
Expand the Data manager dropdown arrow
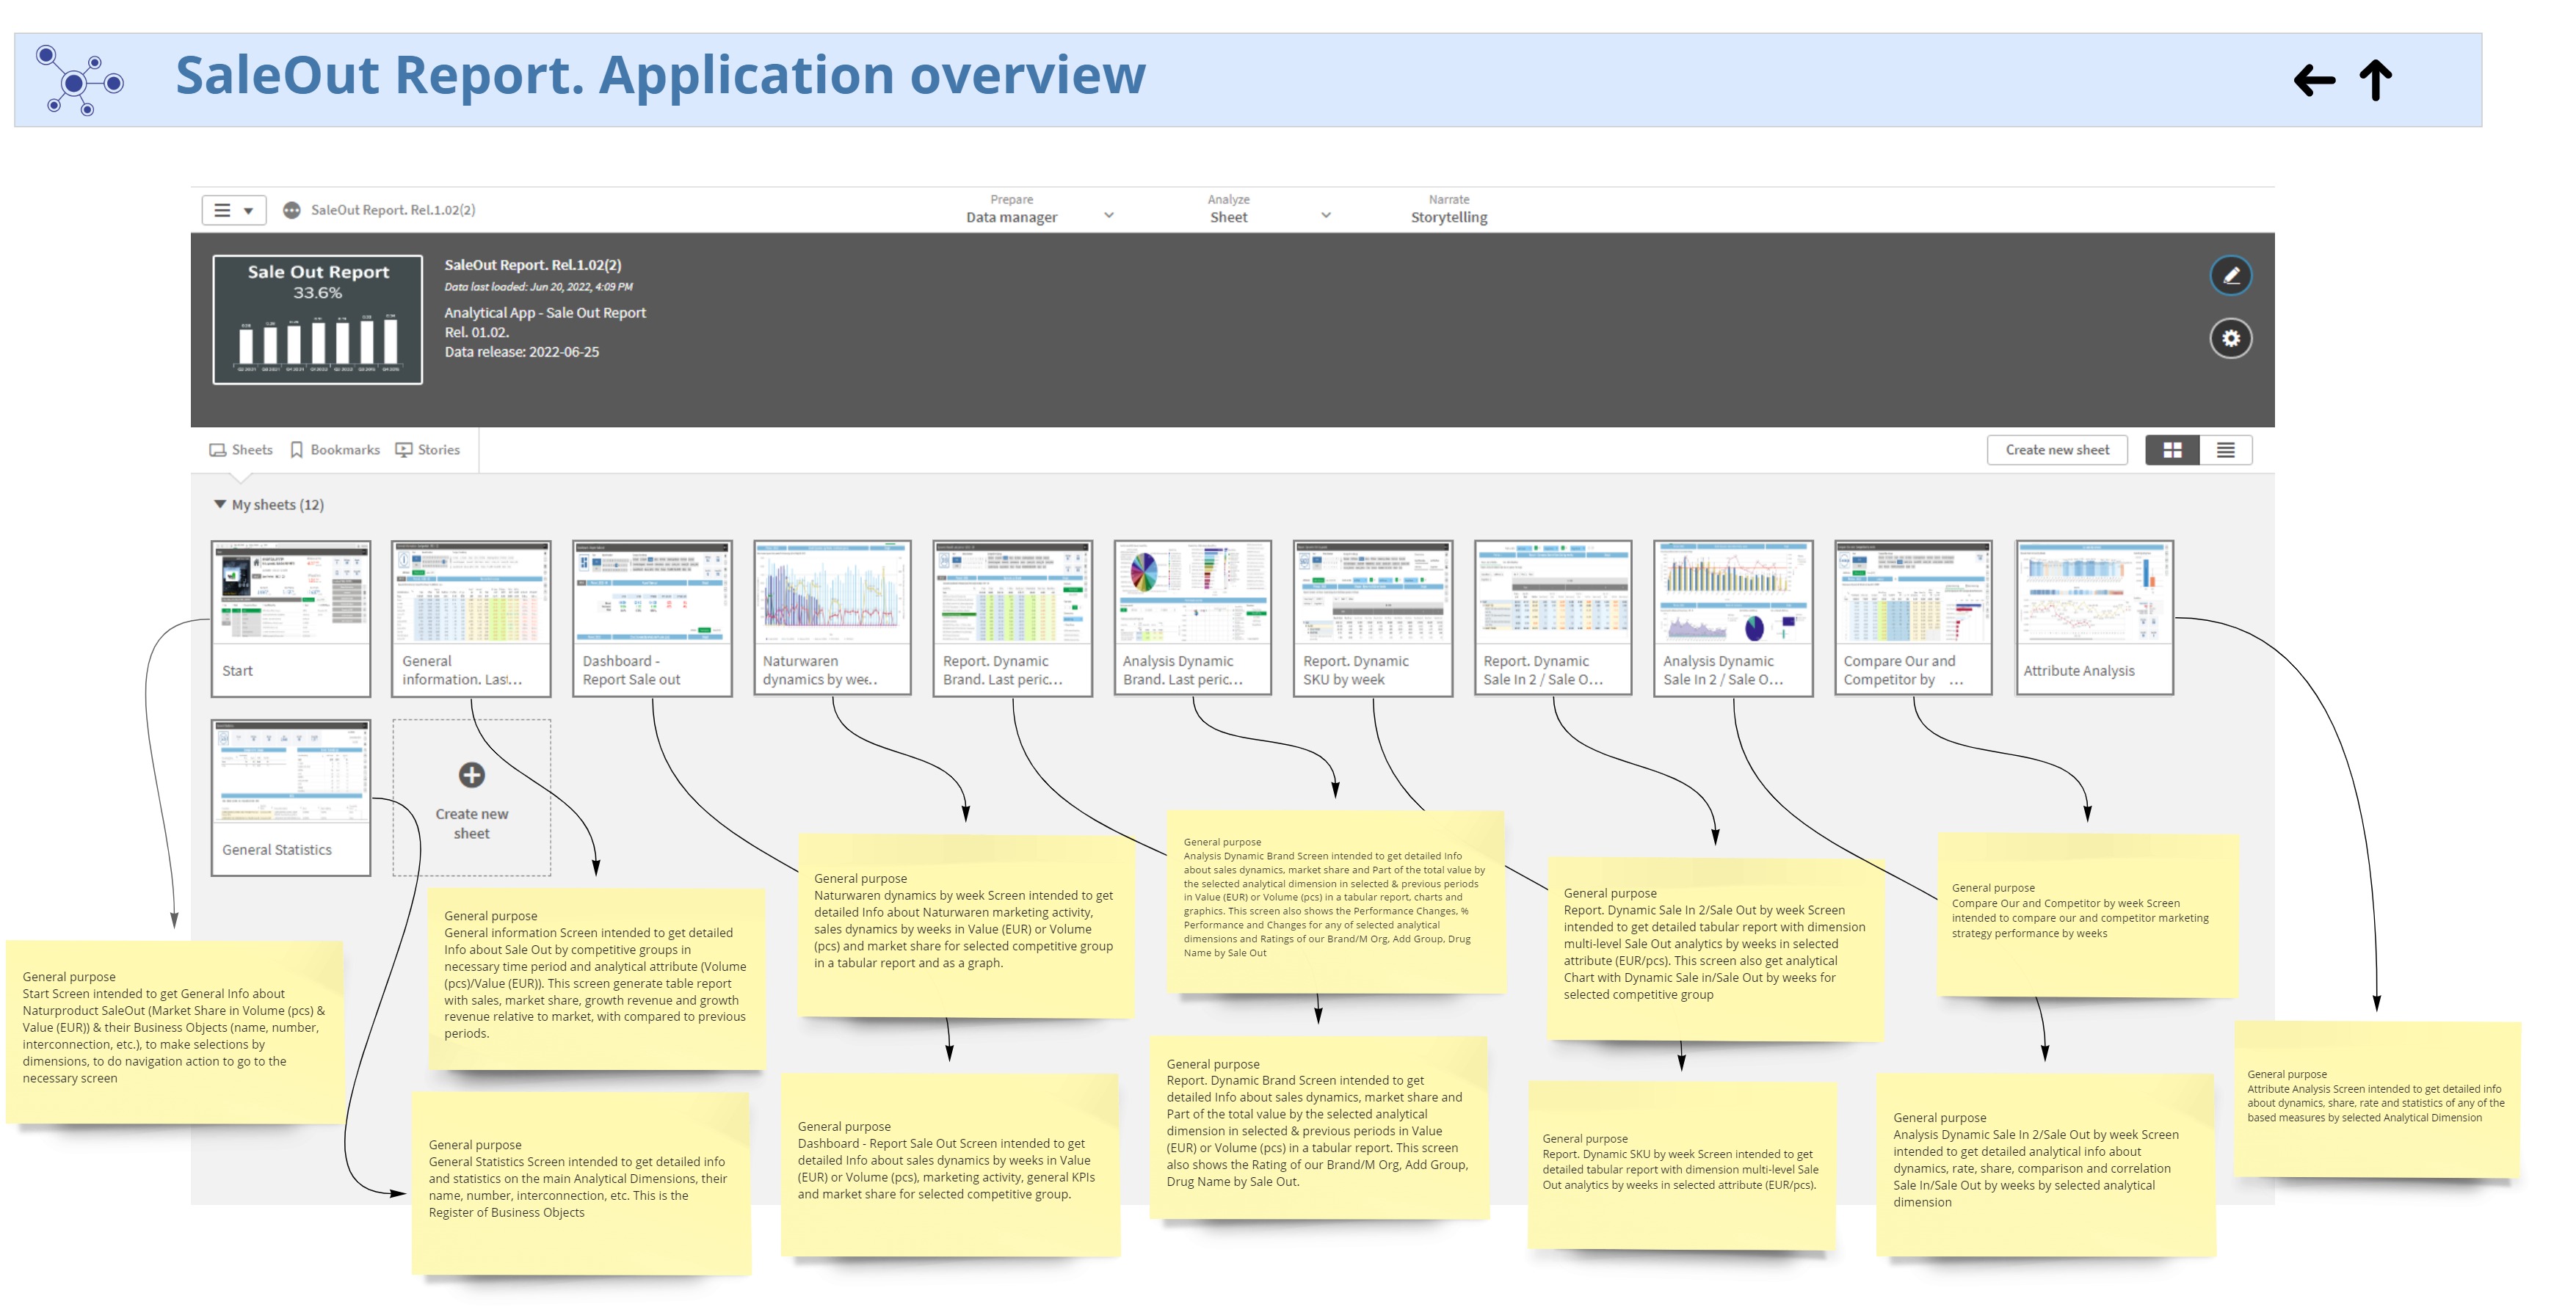(1108, 215)
